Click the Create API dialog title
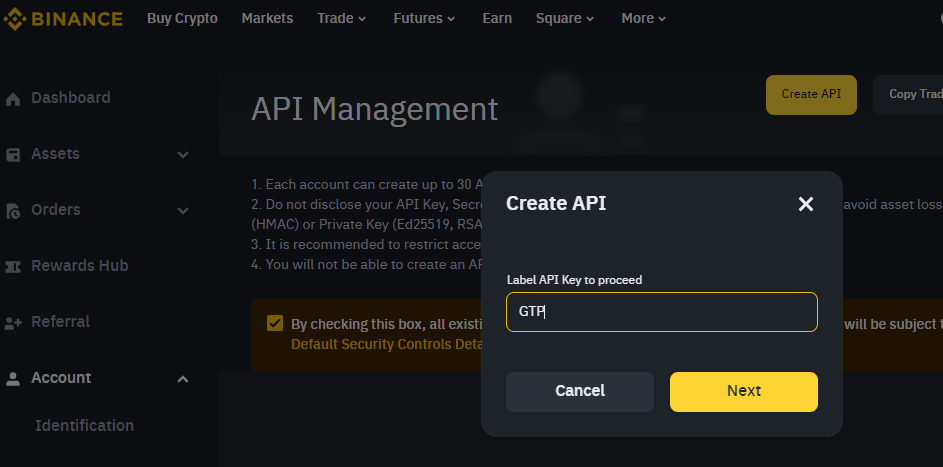The width and height of the screenshot is (943, 467). tap(556, 204)
